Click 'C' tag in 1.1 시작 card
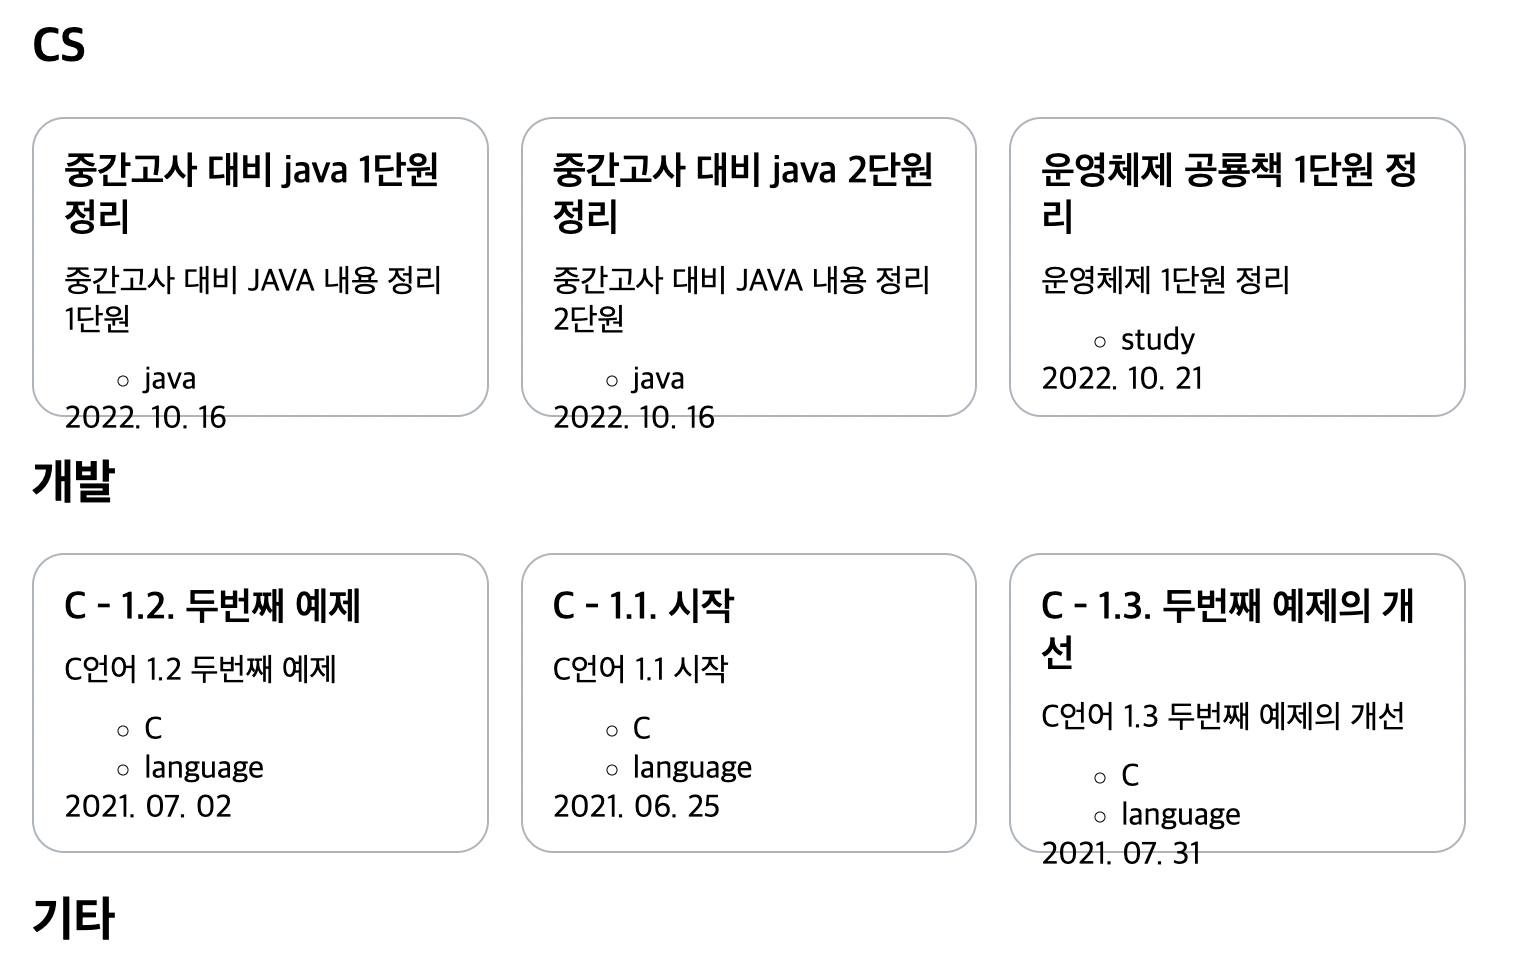Image resolution: width=1518 pixels, height=978 pixels. tap(642, 729)
